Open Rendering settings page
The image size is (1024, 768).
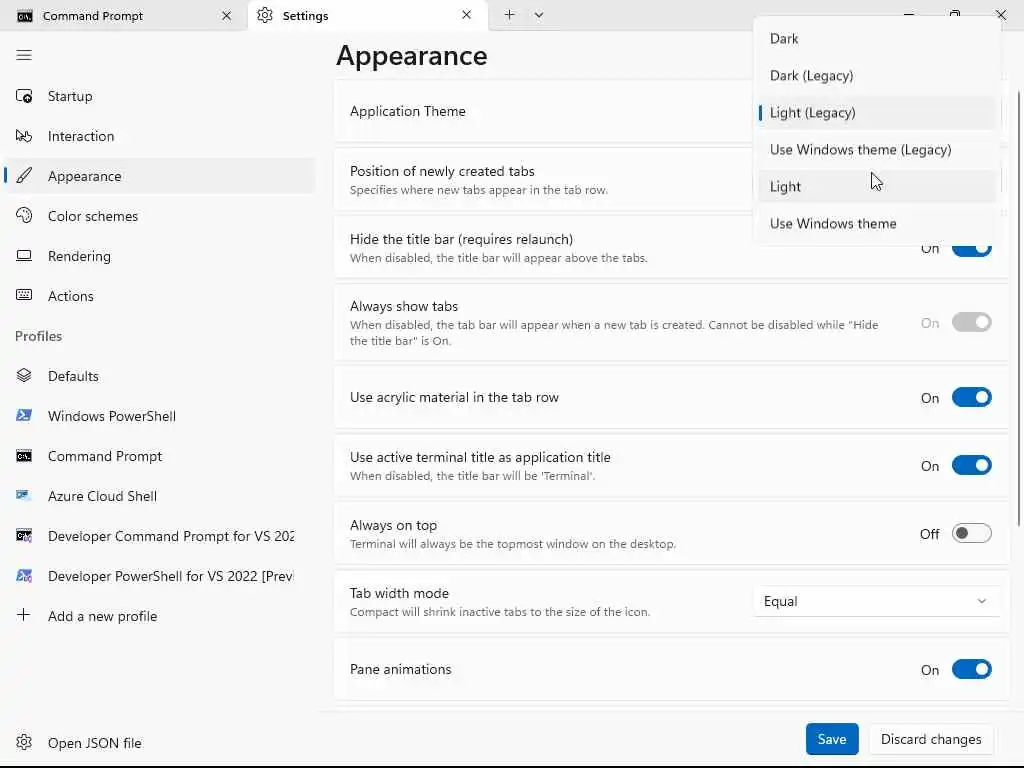159,256
